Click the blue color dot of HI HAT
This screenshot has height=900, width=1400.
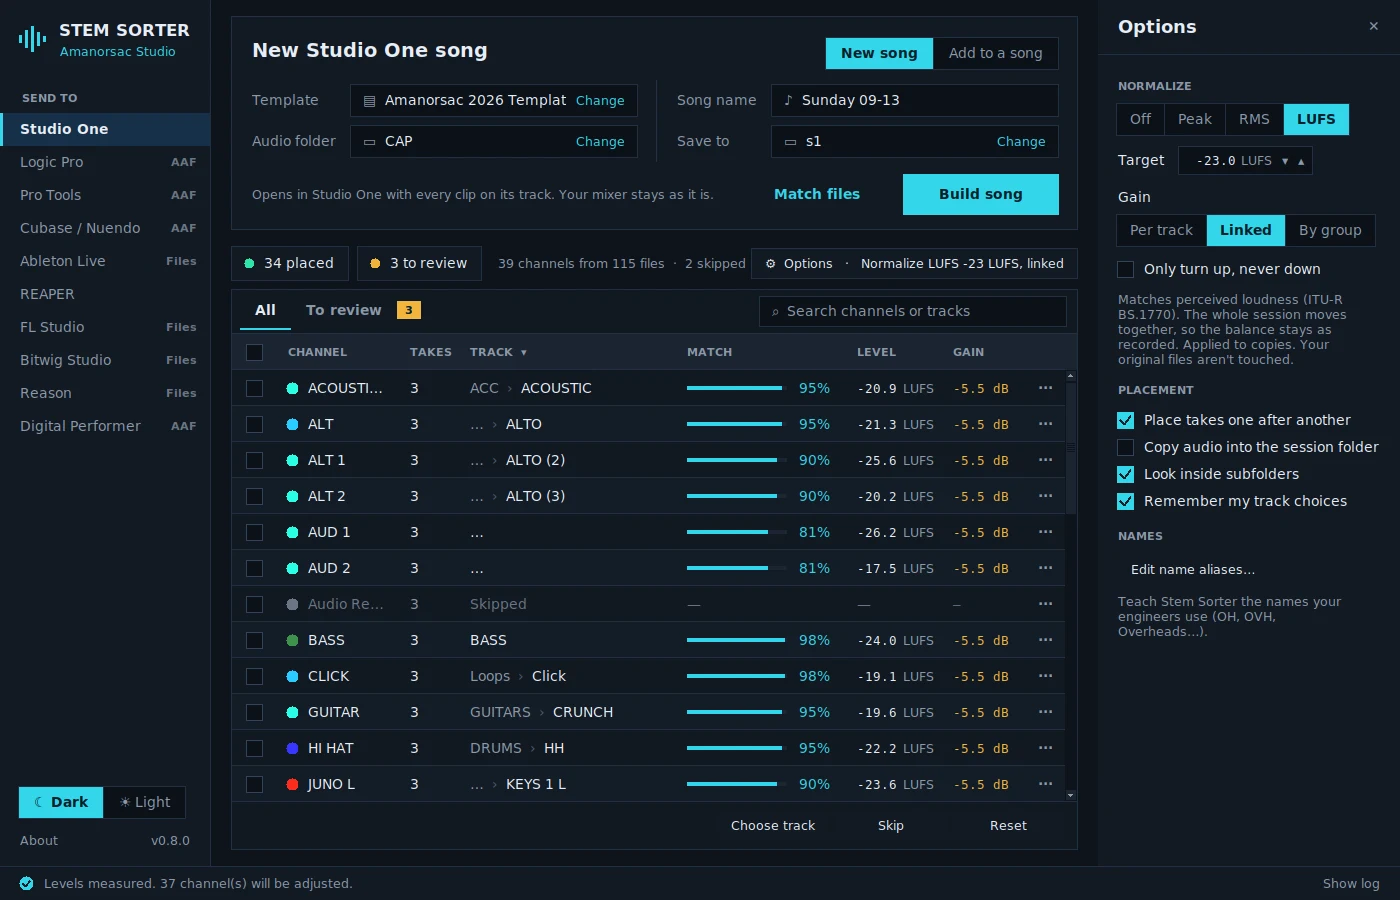(x=292, y=748)
